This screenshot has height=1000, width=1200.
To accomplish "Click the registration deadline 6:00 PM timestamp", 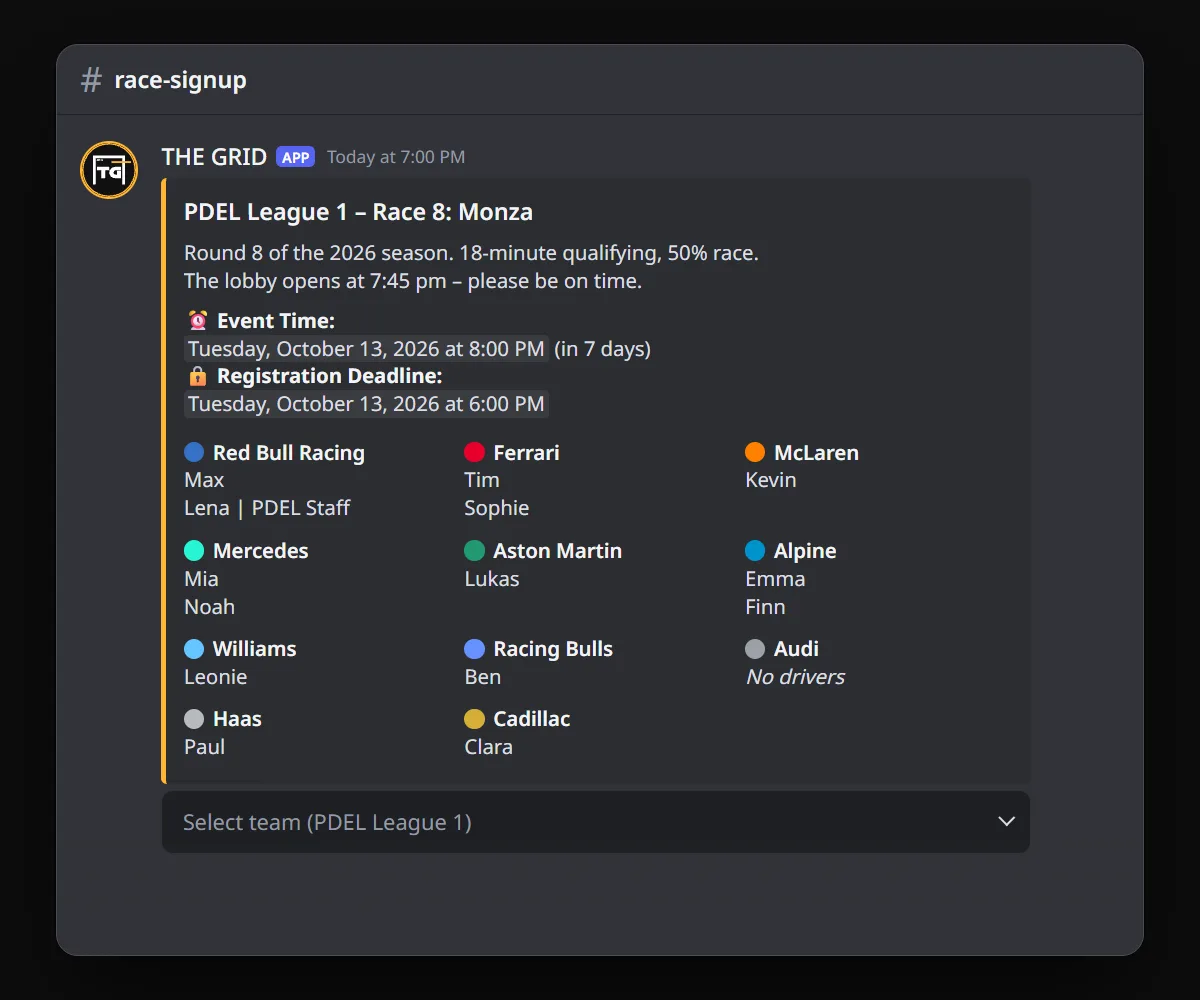I will click(366, 404).
